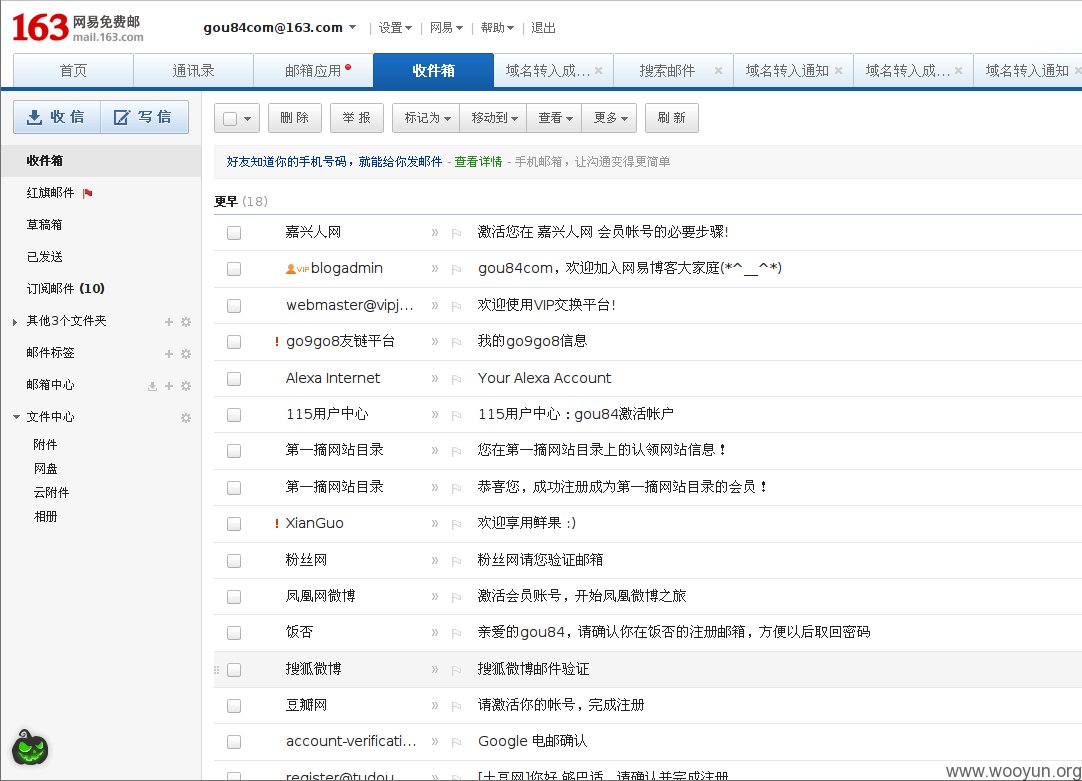Image resolution: width=1082 pixels, height=781 pixels.
Task: Open the 网易 menu
Action: coord(446,28)
